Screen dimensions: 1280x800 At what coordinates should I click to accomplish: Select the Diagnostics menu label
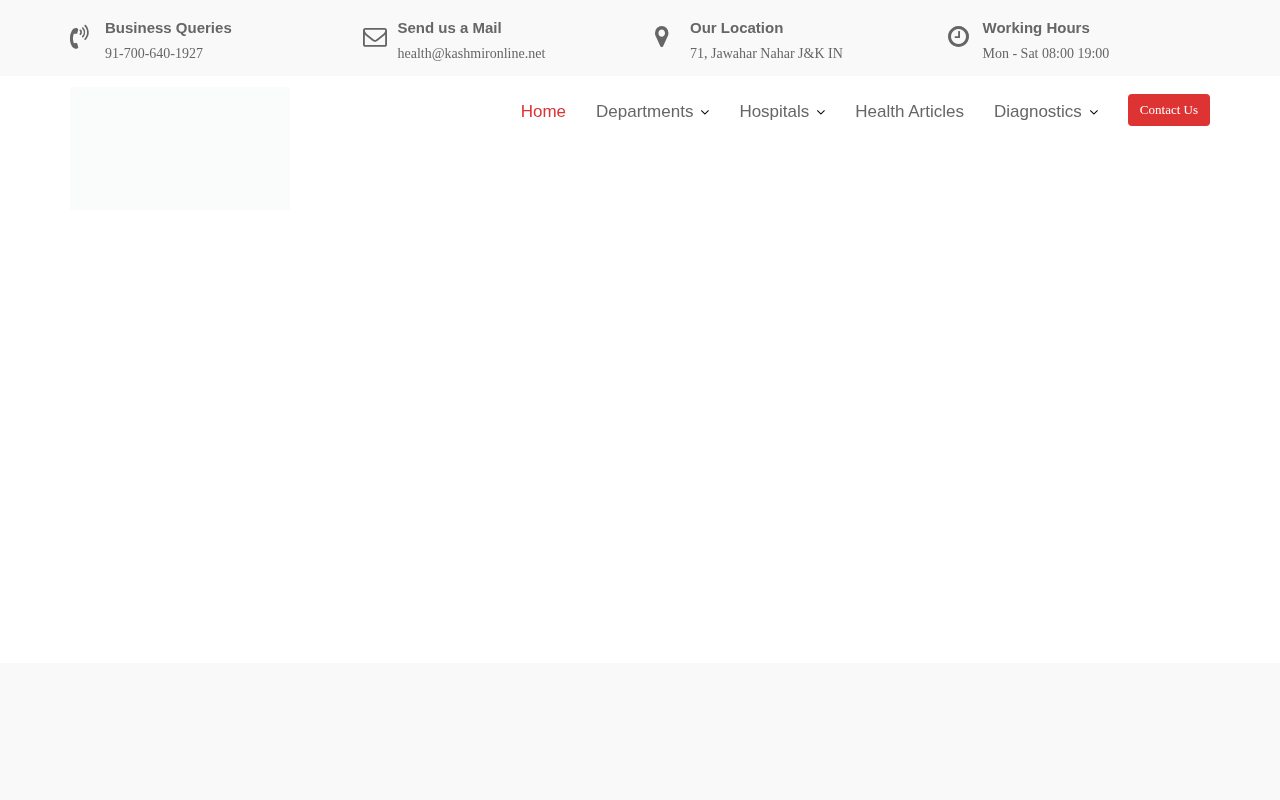[1037, 112]
